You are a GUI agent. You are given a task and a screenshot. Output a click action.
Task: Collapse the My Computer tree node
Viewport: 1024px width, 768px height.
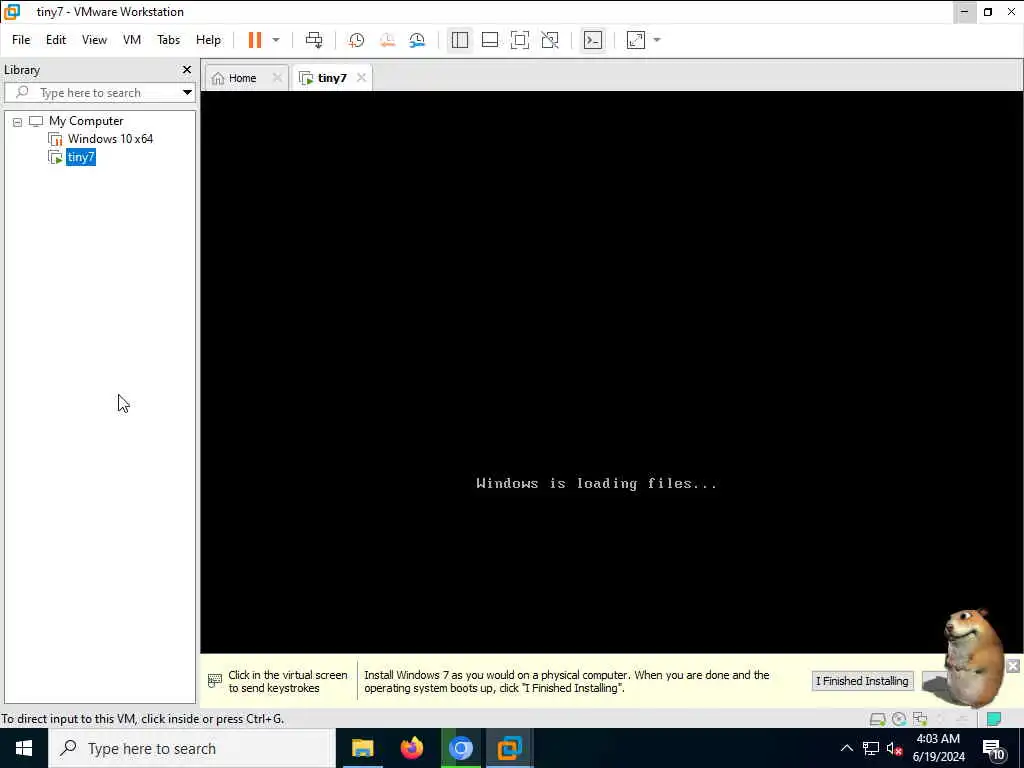coord(18,121)
